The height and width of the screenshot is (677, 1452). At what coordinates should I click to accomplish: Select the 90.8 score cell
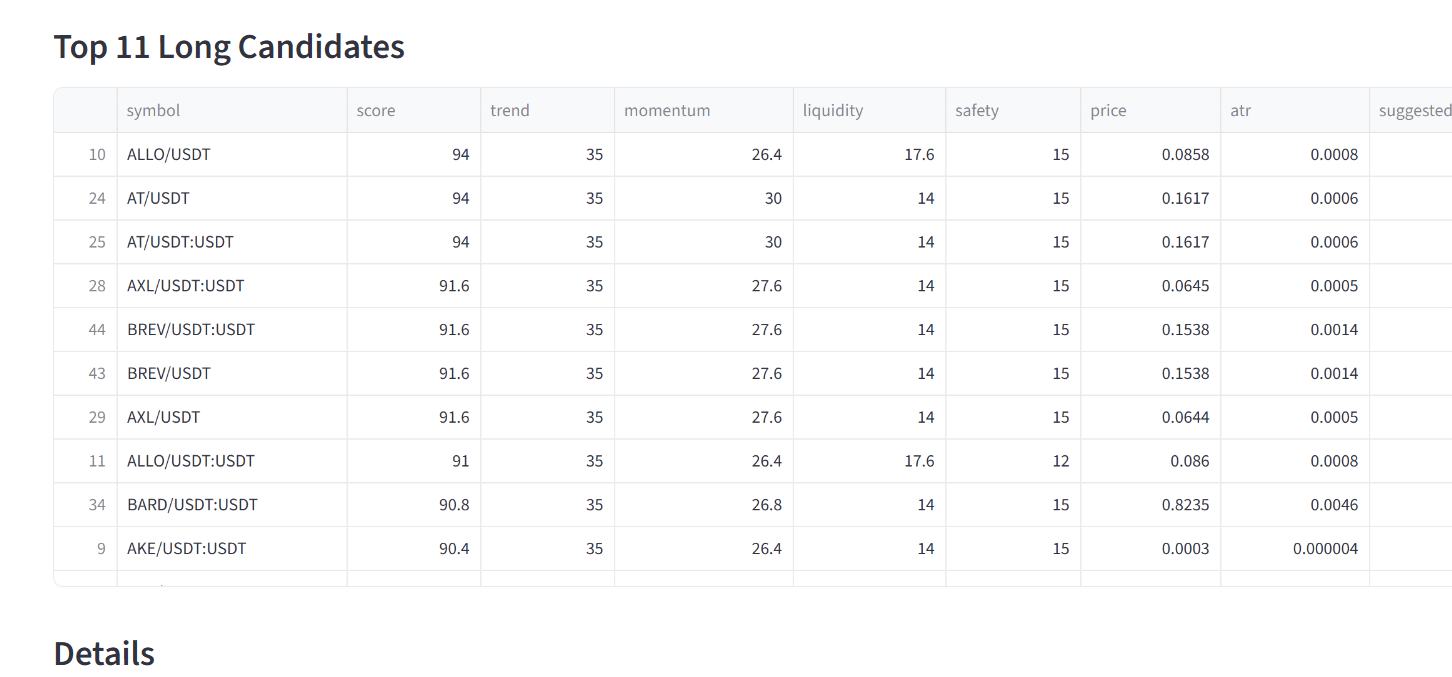[x=414, y=505]
